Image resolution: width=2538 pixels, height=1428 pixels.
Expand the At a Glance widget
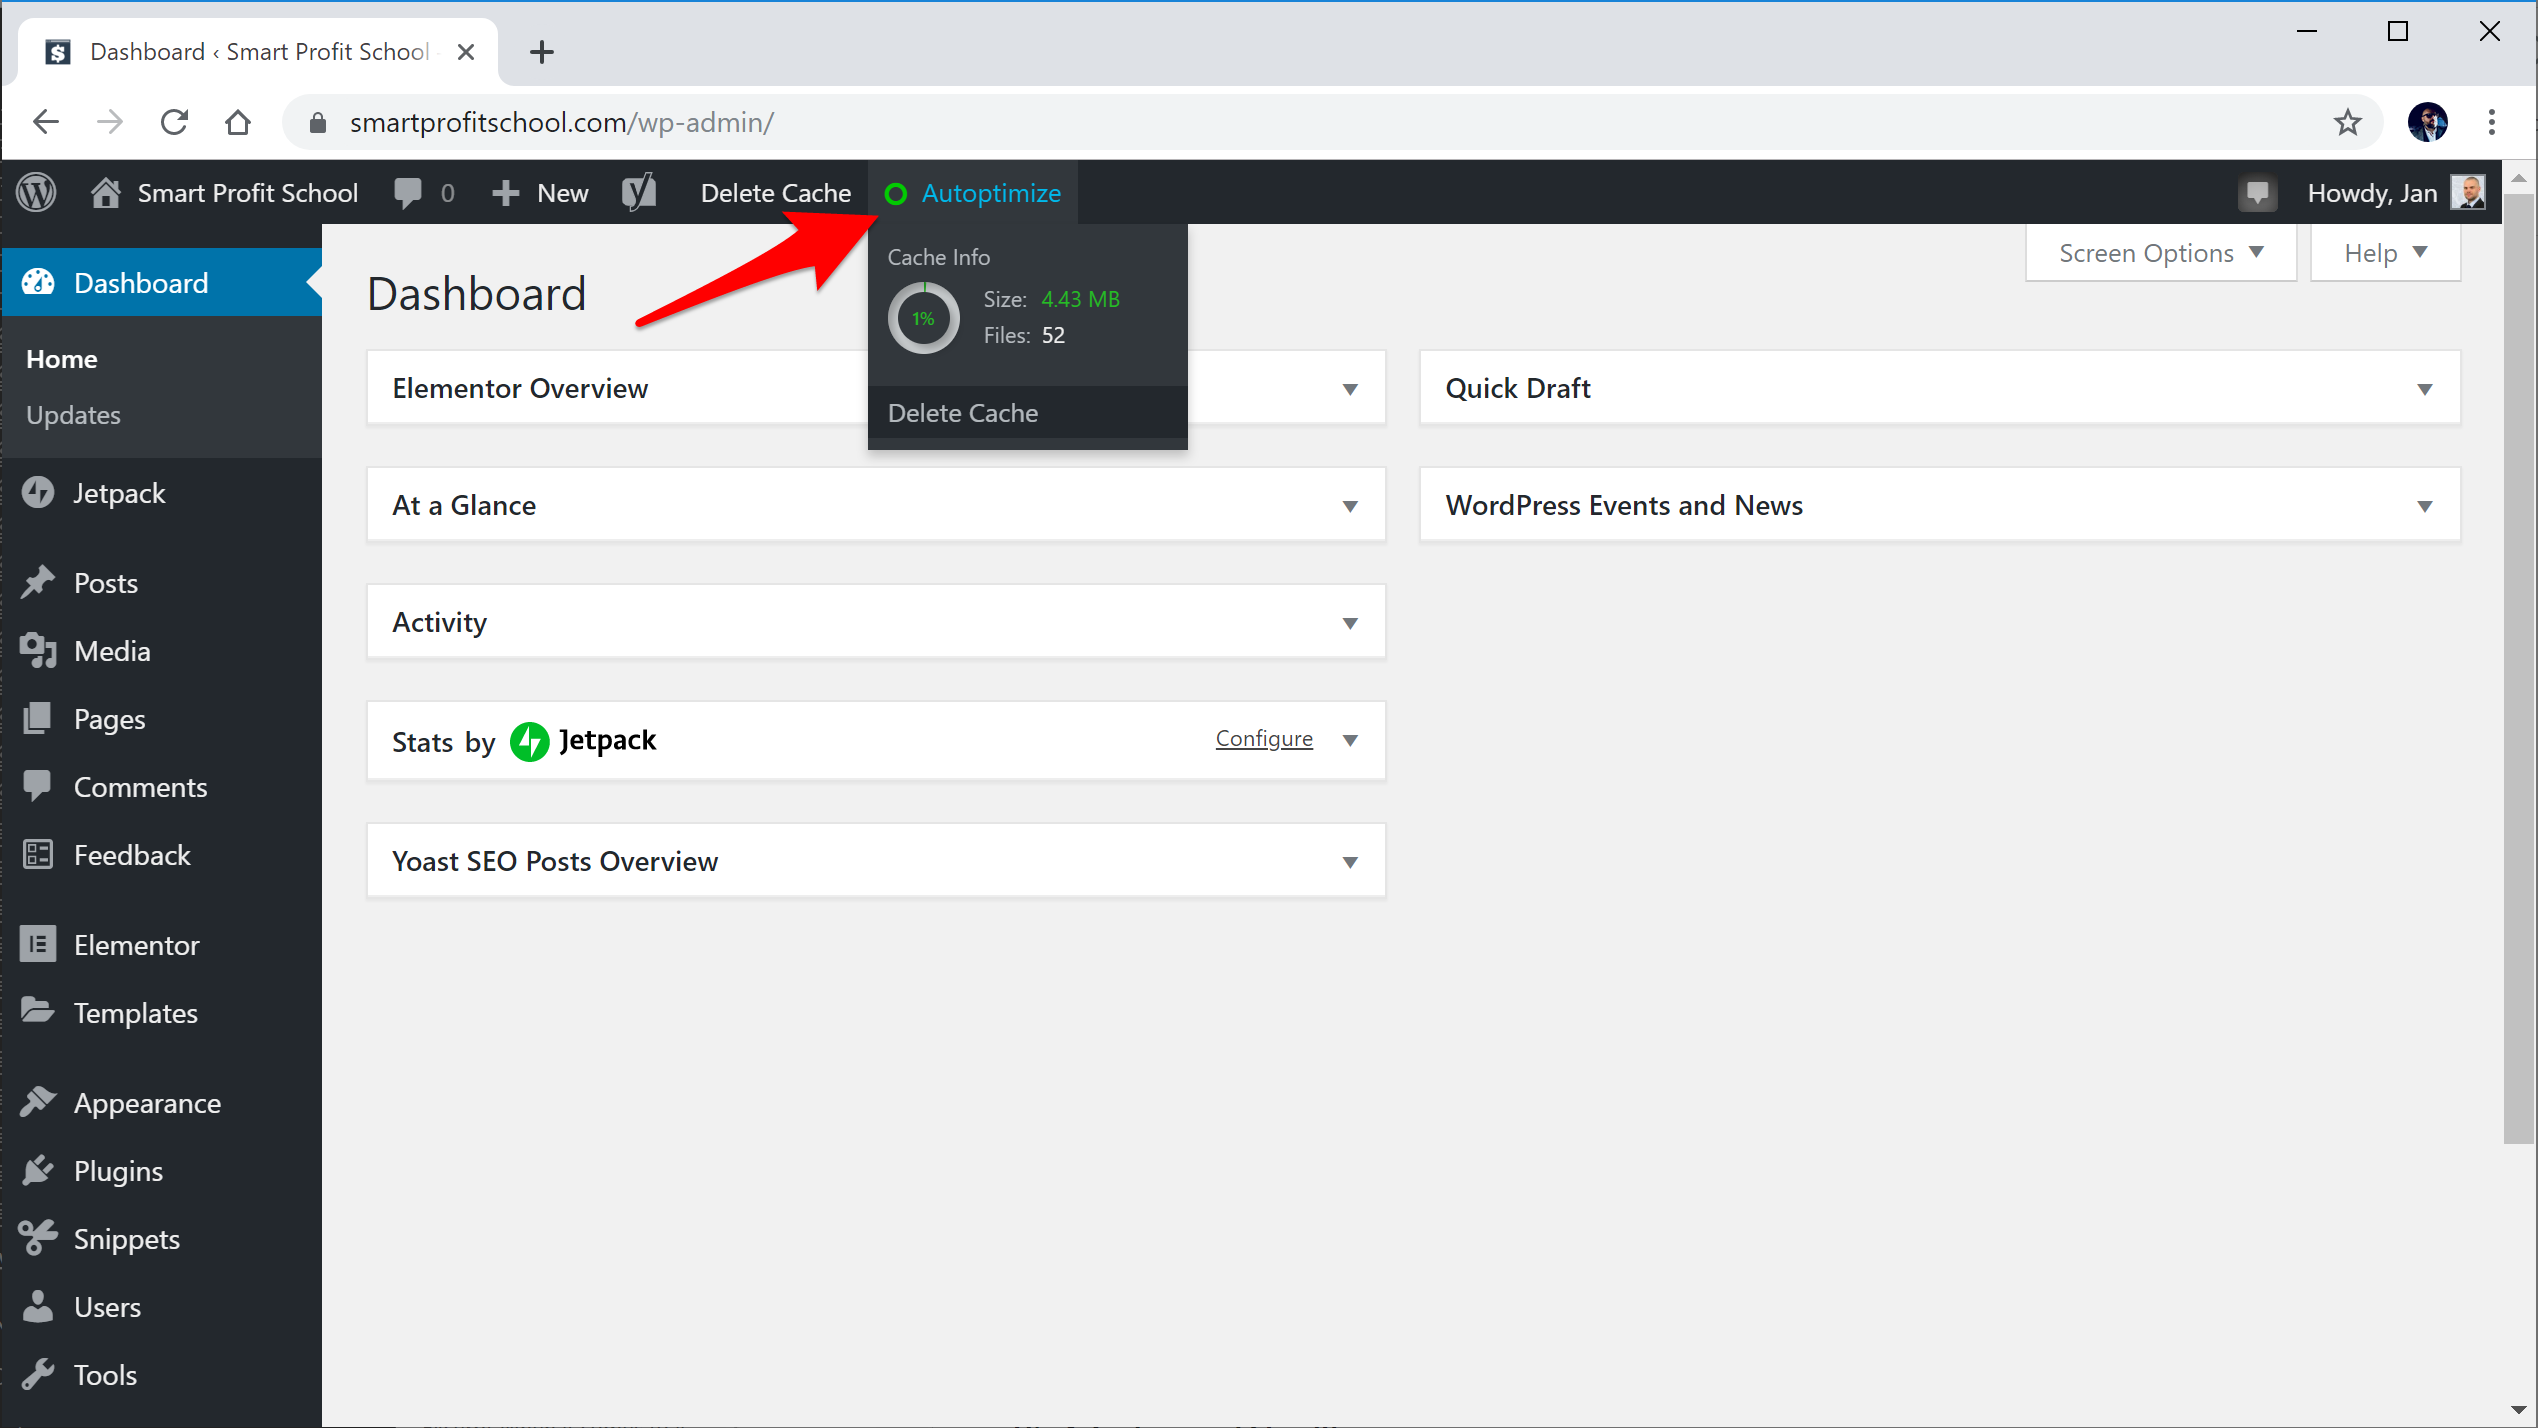(1350, 506)
